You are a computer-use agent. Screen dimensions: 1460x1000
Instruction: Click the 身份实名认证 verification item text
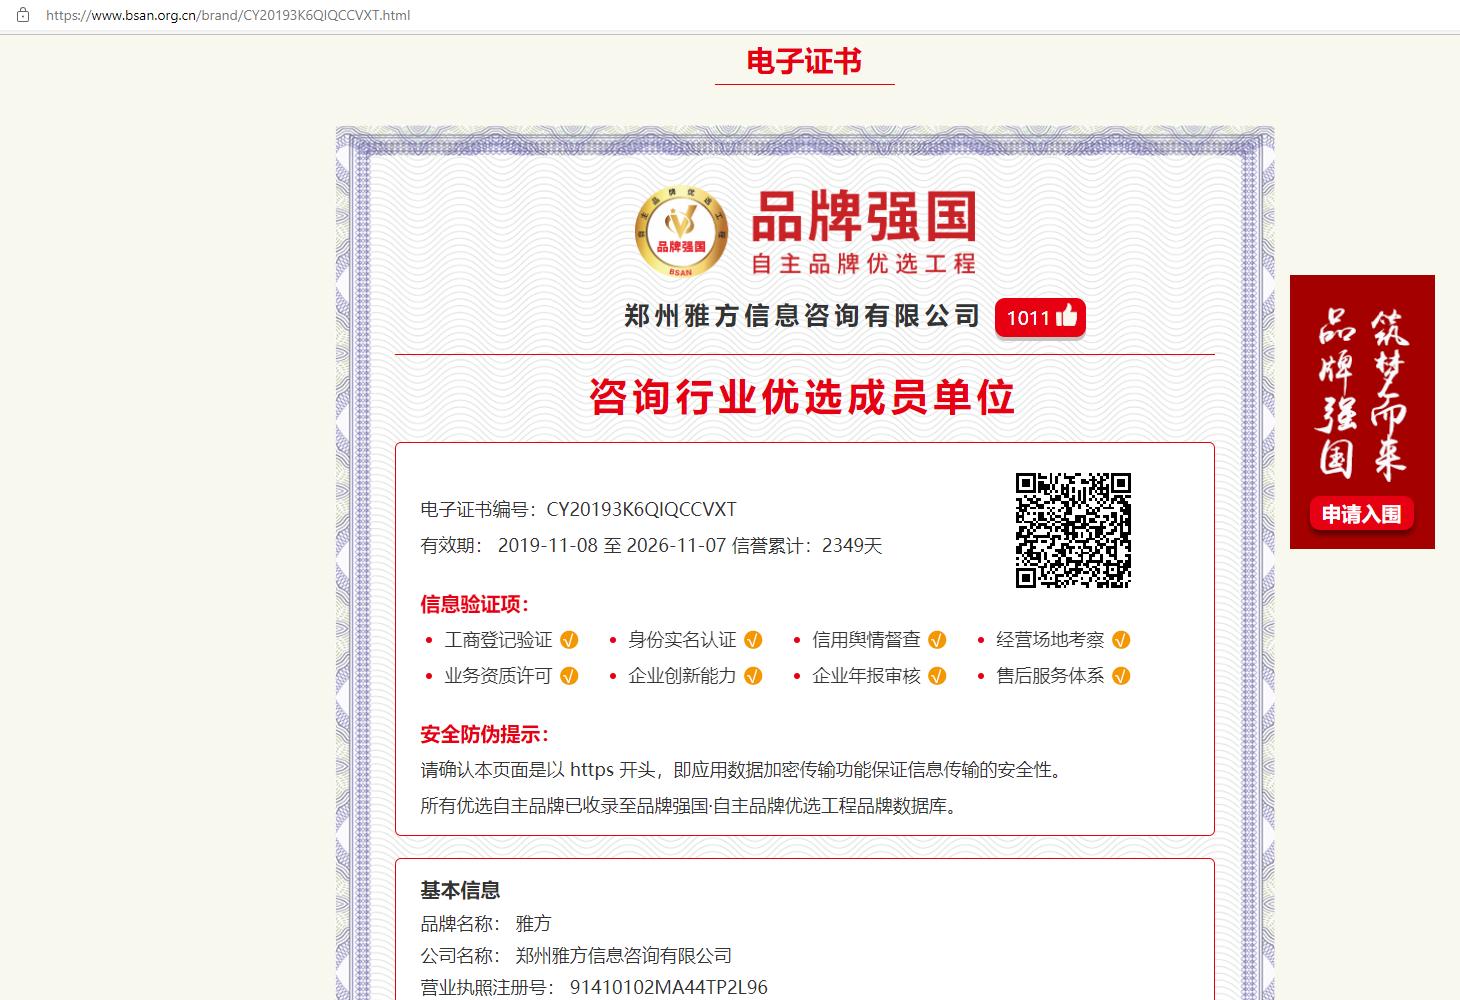tap(682, 640)
